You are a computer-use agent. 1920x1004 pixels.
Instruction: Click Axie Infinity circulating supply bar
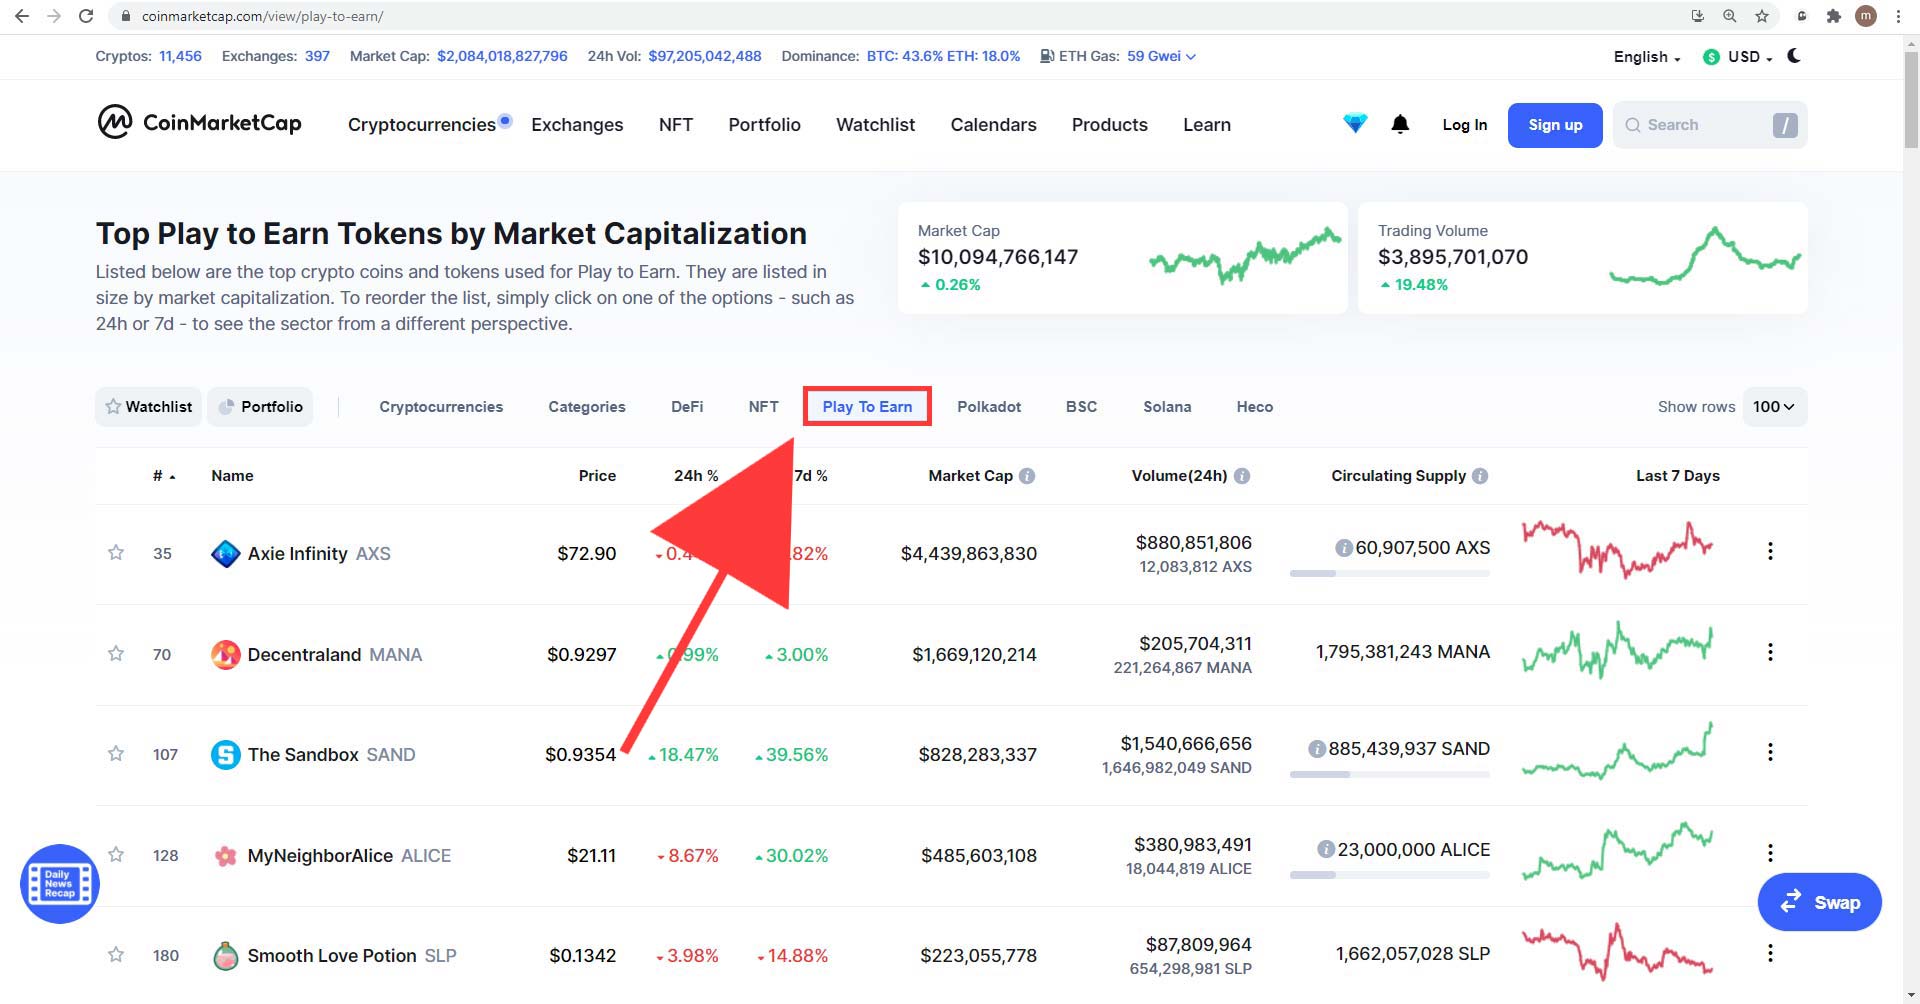tap(1390, 573)
